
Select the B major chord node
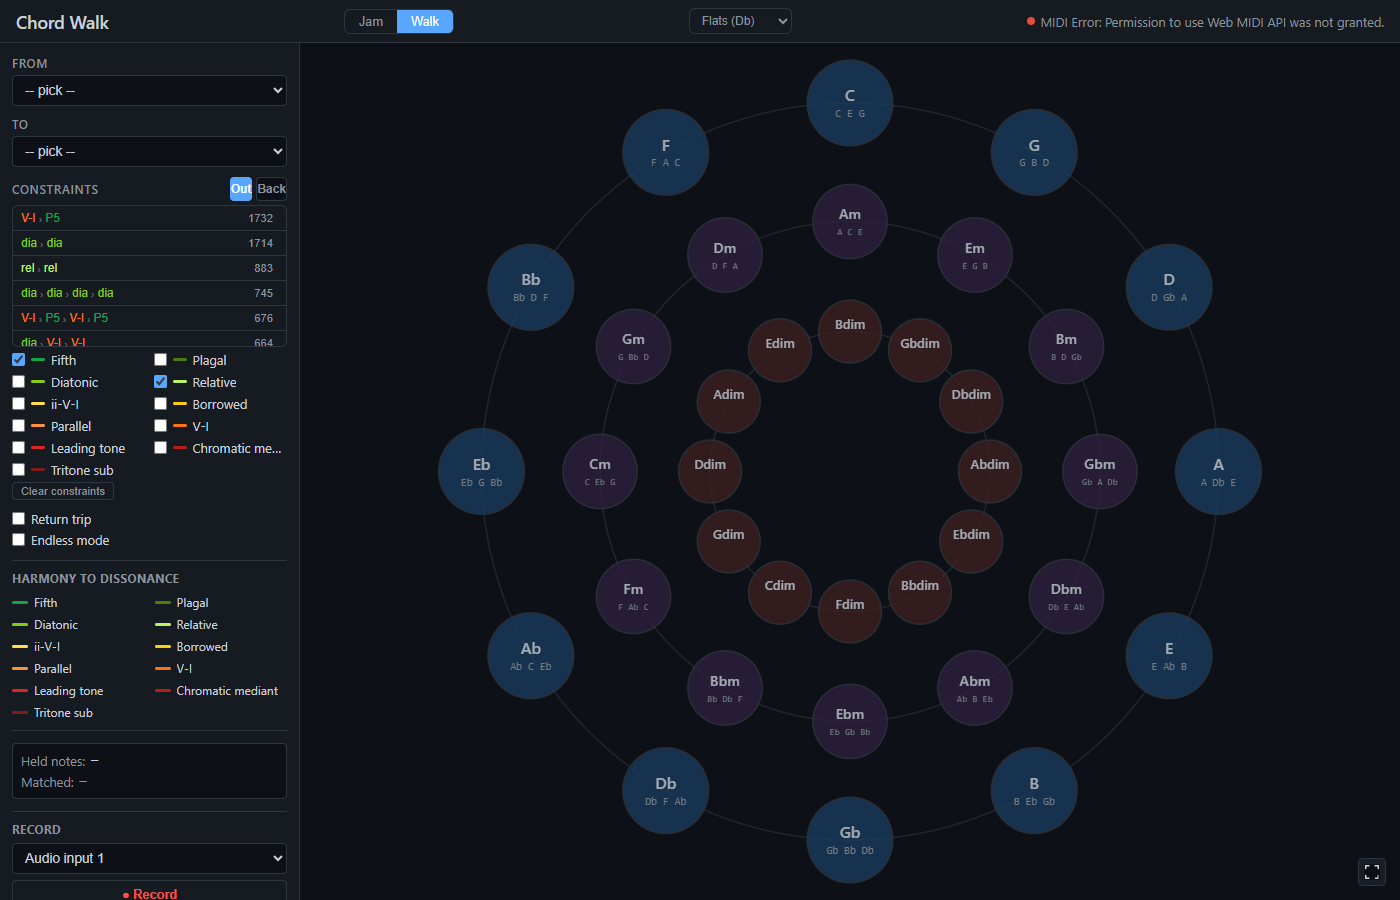coord(1034,790)
